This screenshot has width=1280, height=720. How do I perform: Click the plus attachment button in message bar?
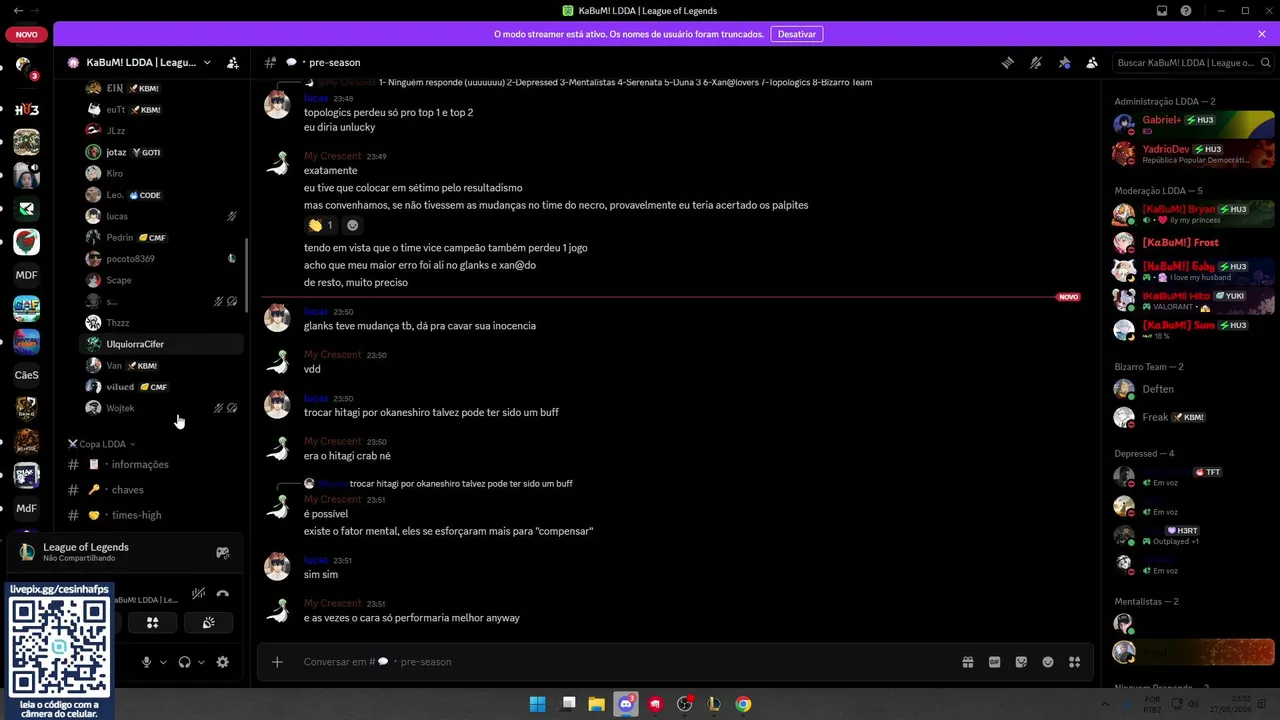pyautogui.click(x=277, y=662)
